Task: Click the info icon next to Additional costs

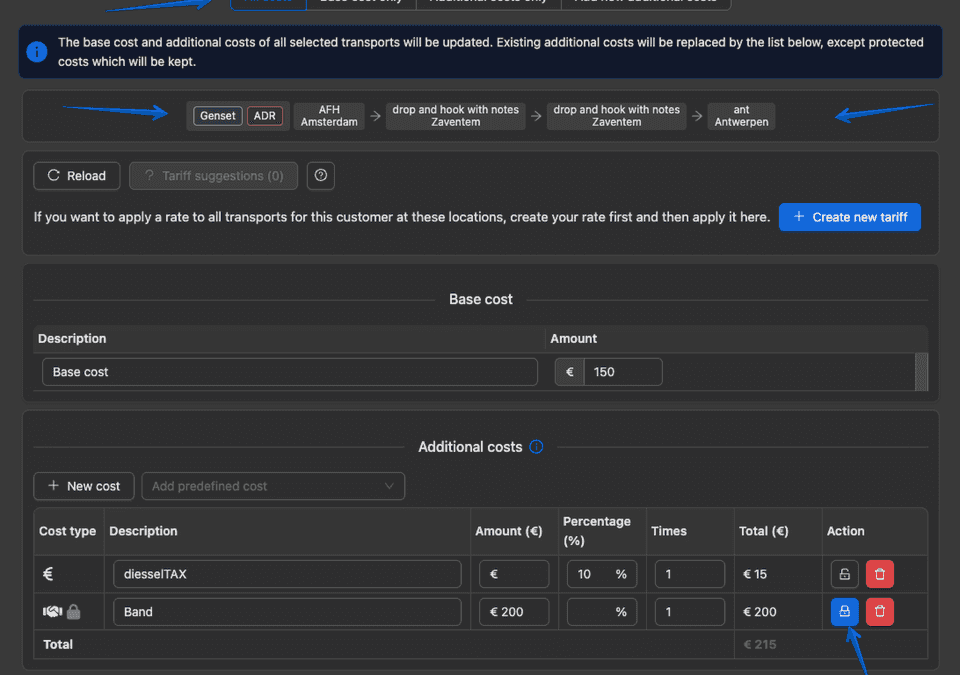Action: [x=536, y=447]
